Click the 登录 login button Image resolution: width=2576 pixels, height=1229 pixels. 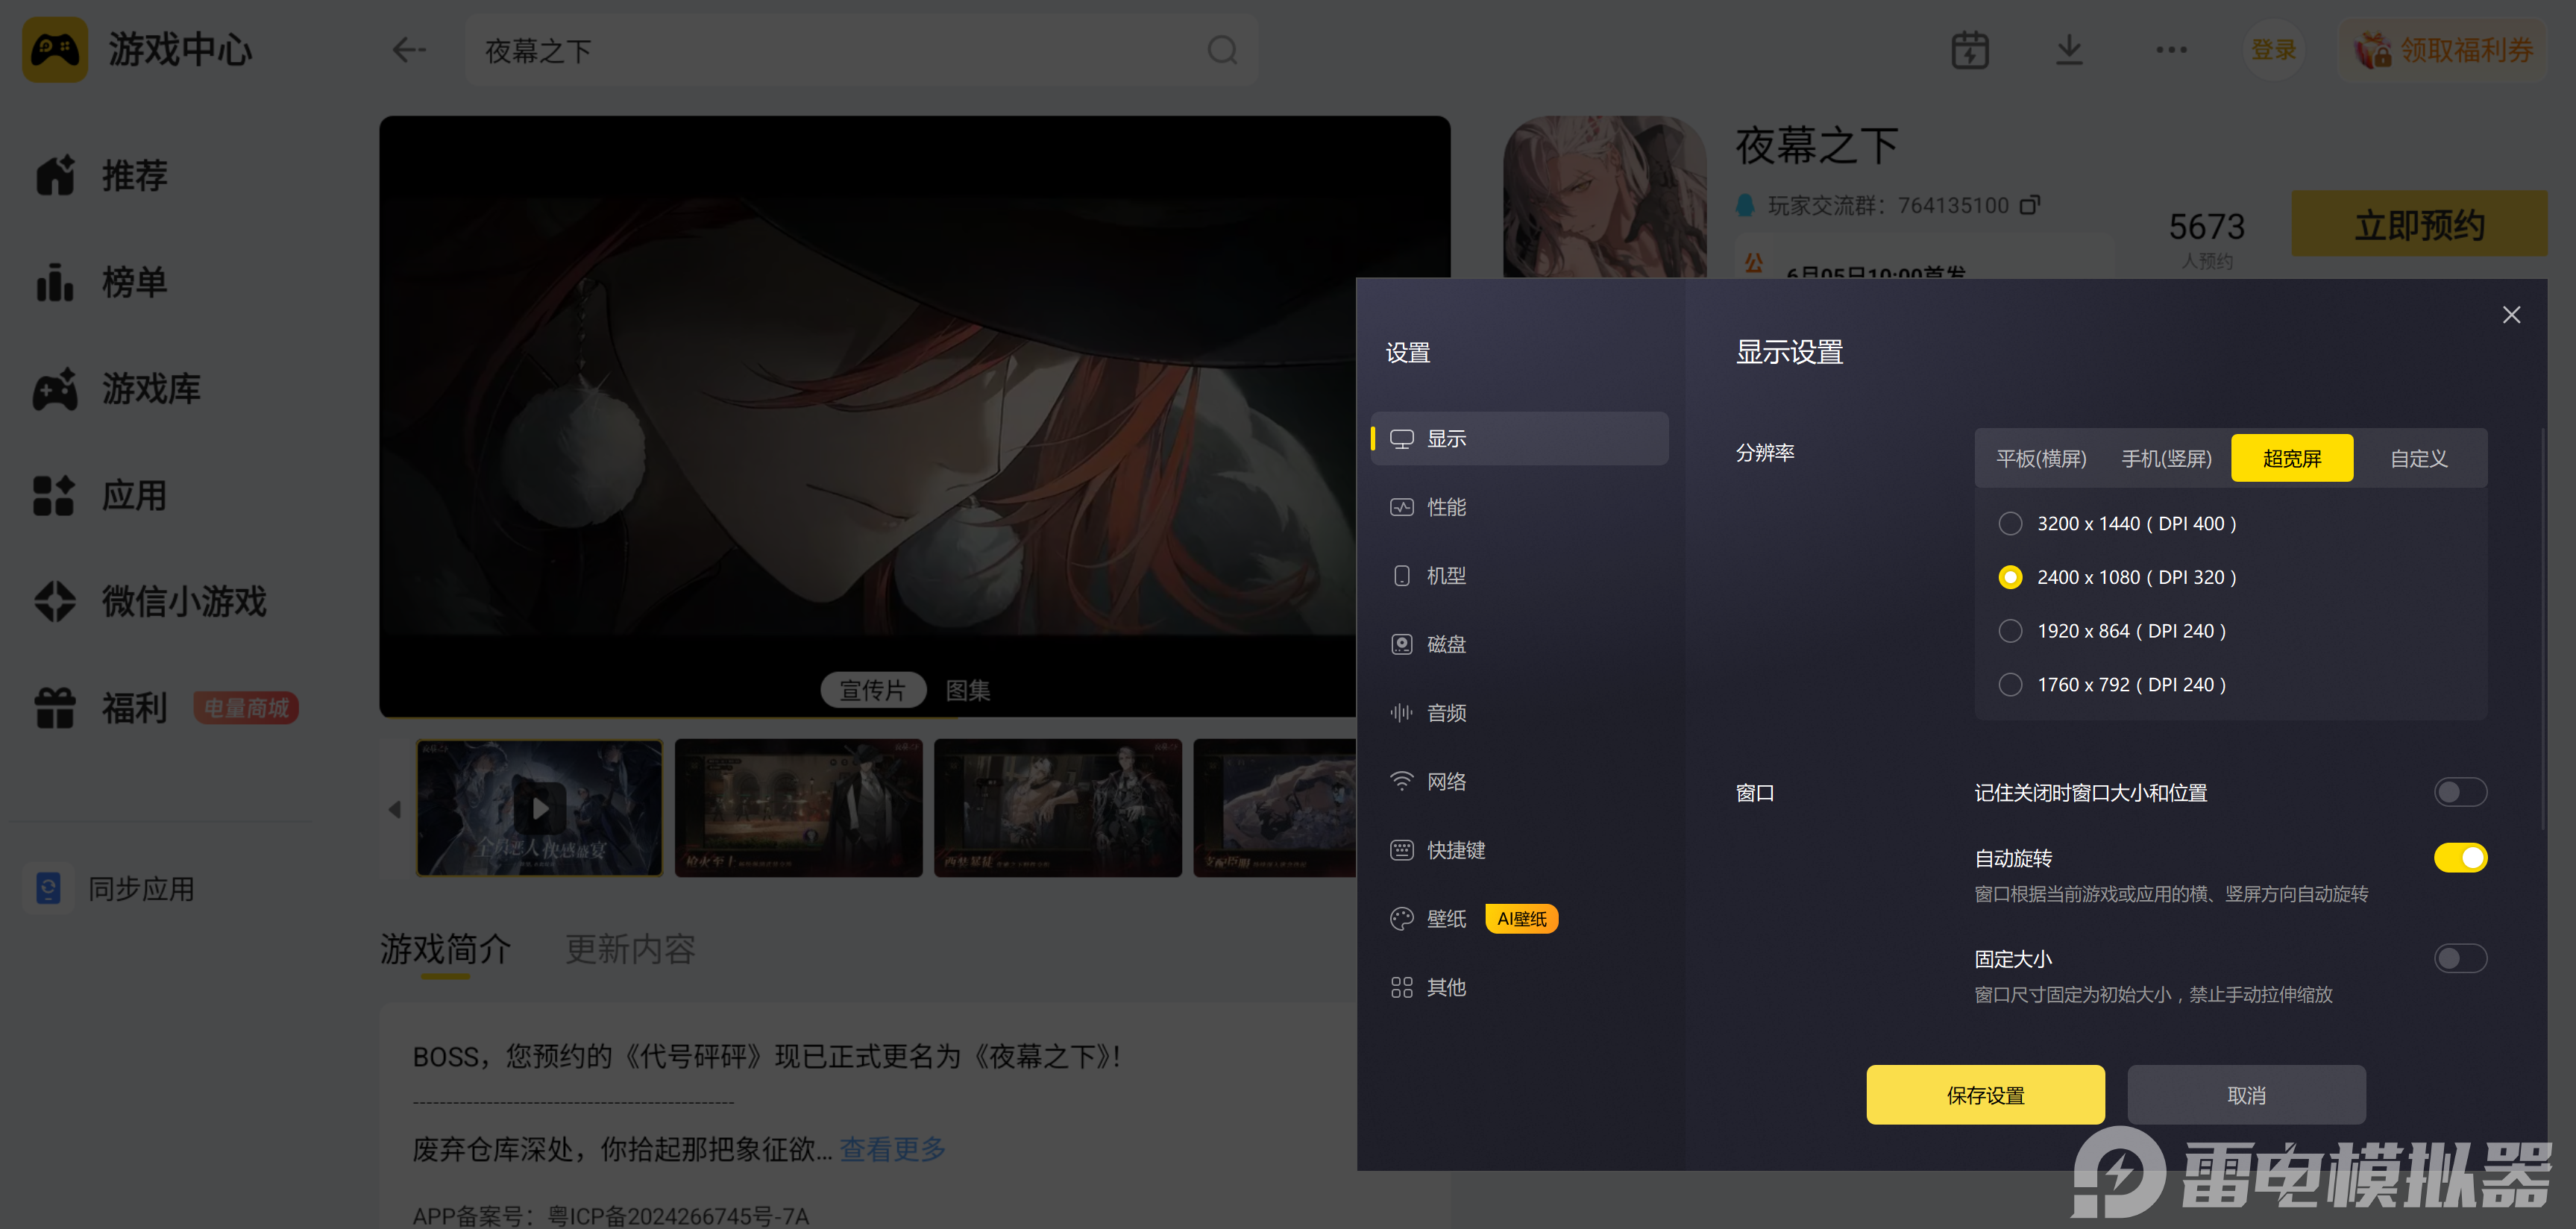tap(2273, 50)
